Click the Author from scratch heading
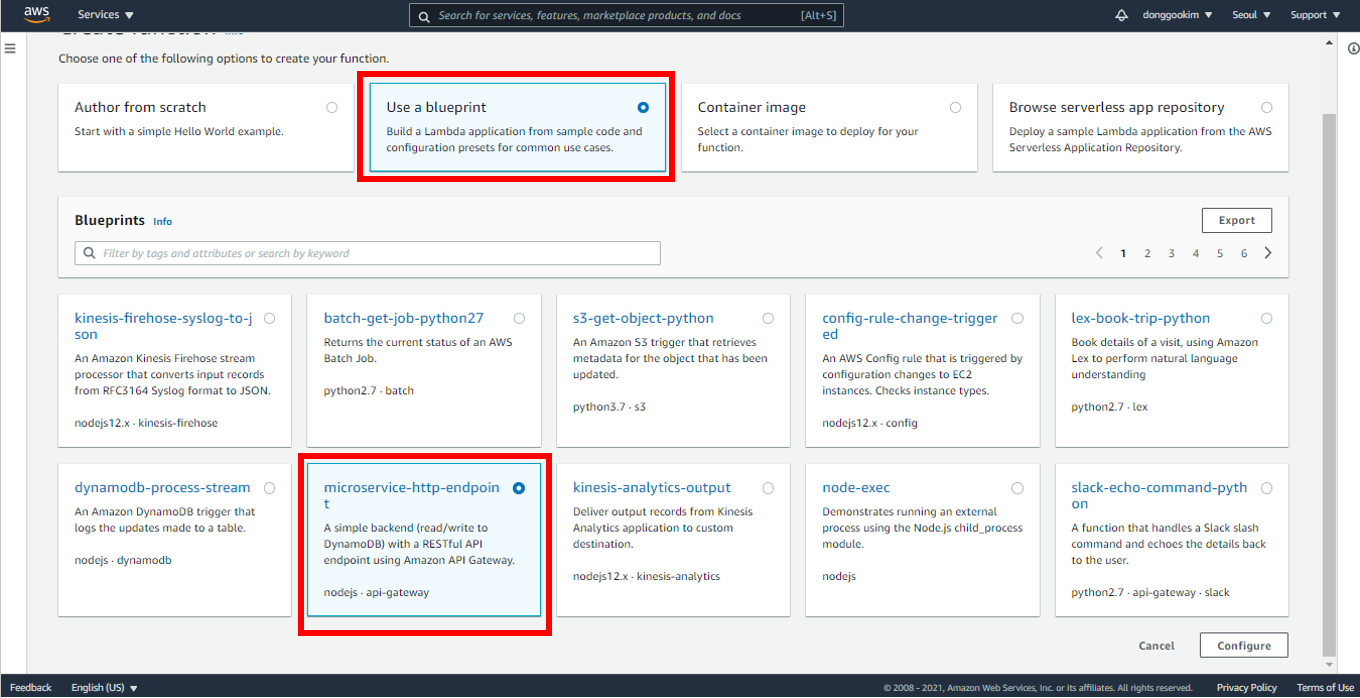Screen dimensions: 1360x698 (x=141, y=107)
